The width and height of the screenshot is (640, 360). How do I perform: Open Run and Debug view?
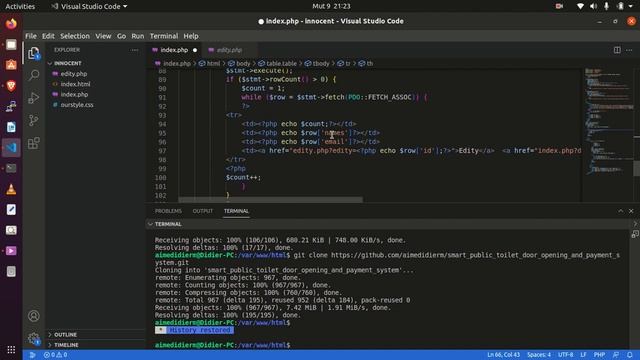(34, 98)
